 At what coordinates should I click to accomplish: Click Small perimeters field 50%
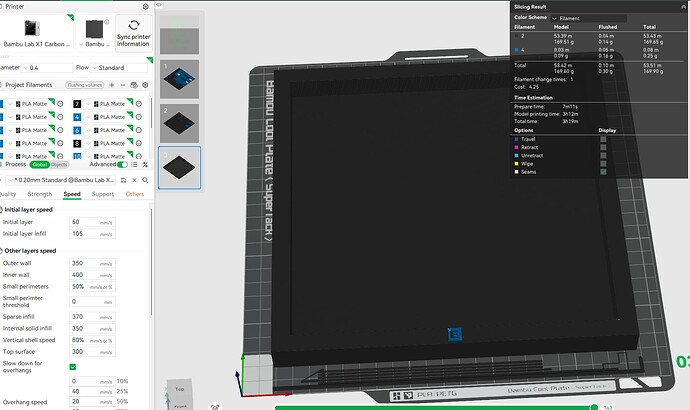pyautogui.click(x=92, y=286)
